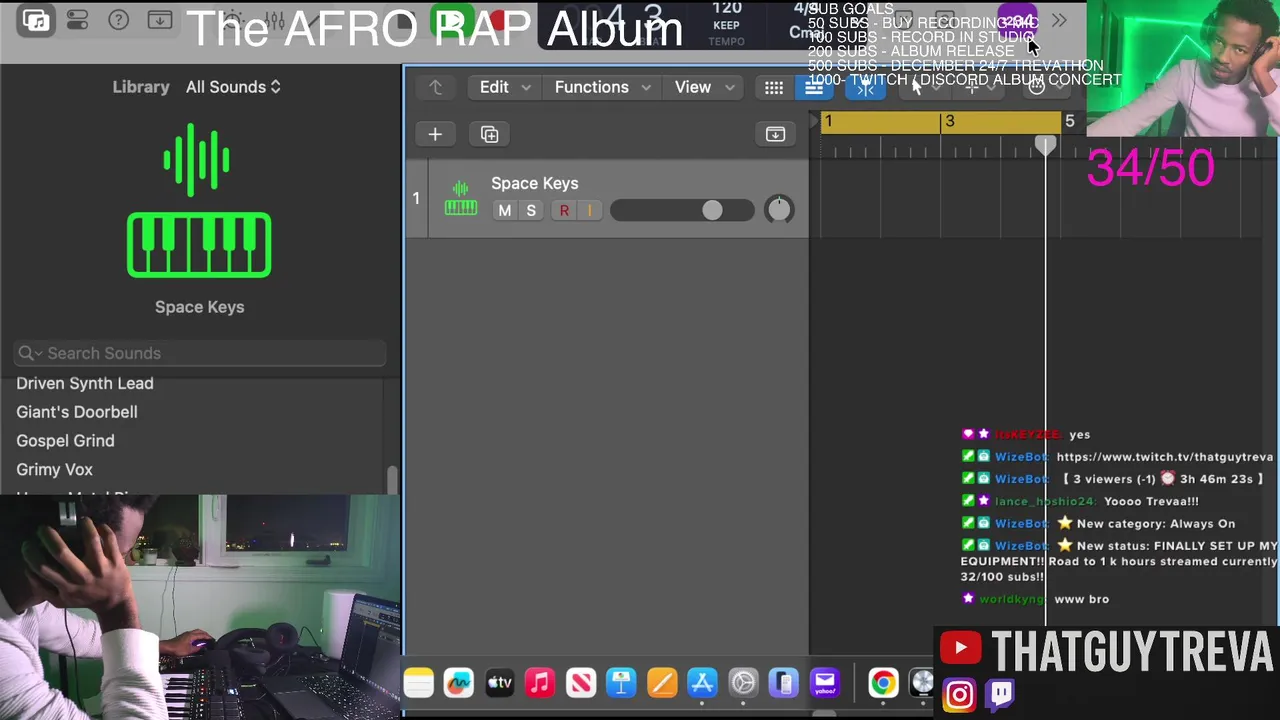The image size is (1280, 720).
Task: Open Freeform from the Dock
Action: tap(459, 683)
